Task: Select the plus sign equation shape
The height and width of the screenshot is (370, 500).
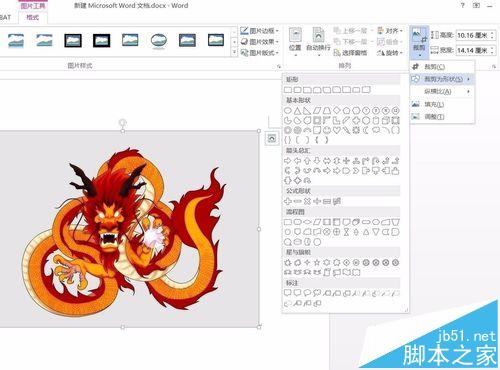Action: (288, 201)
